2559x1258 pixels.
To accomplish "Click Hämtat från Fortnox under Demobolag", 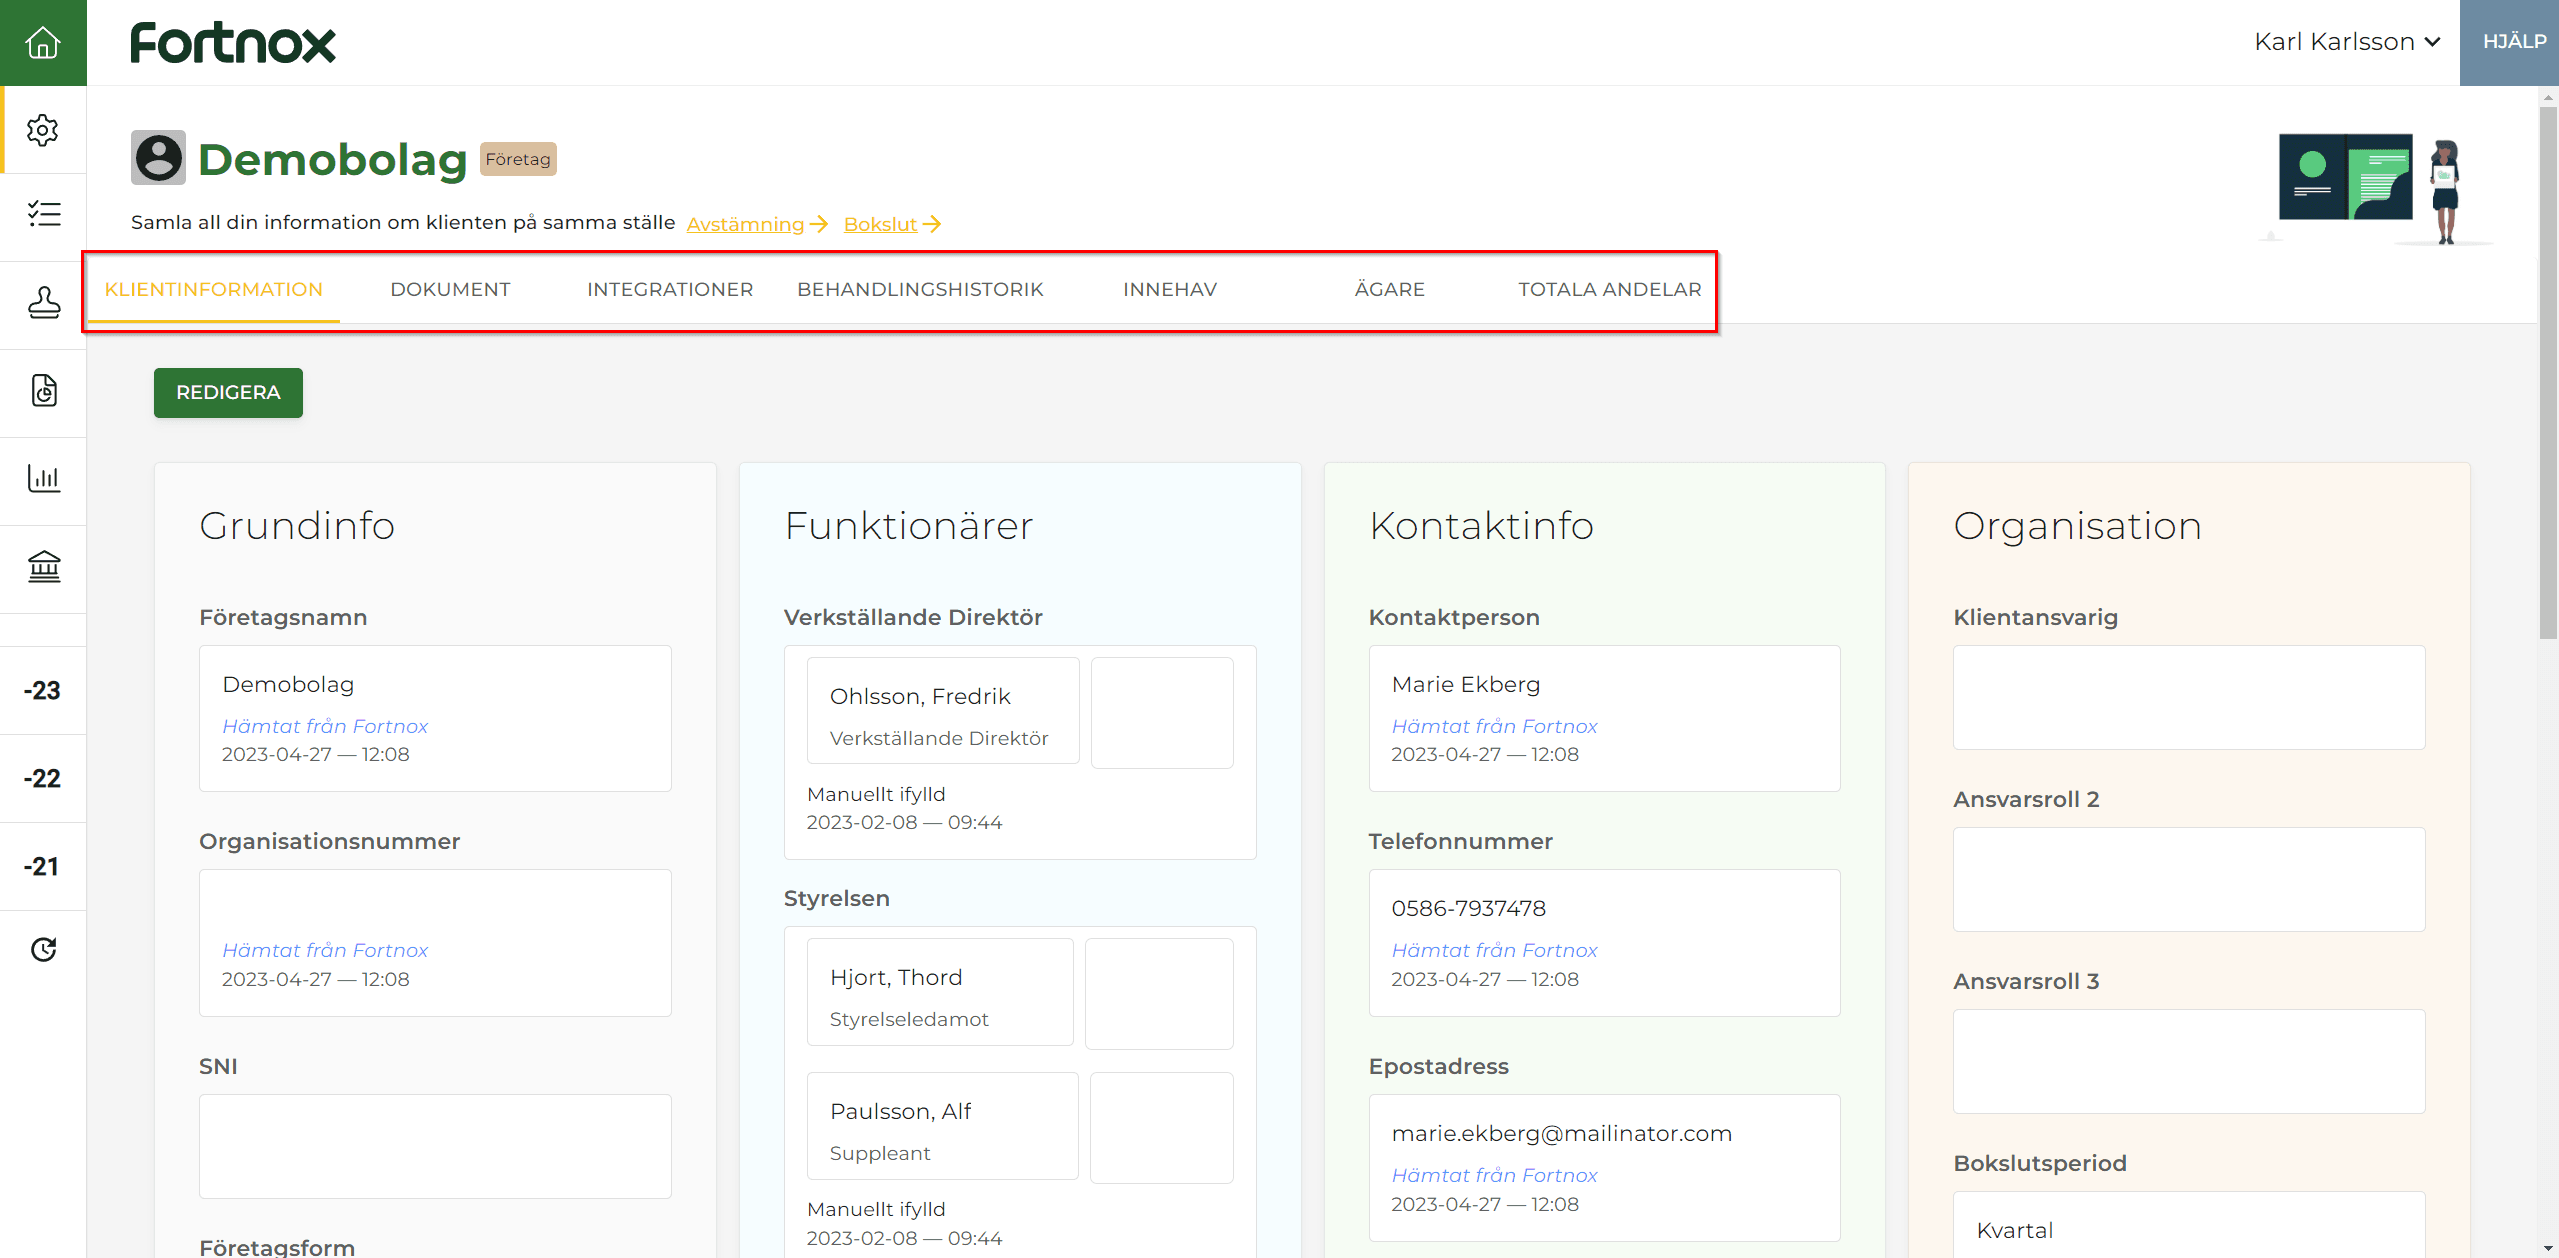I will 325,726.
